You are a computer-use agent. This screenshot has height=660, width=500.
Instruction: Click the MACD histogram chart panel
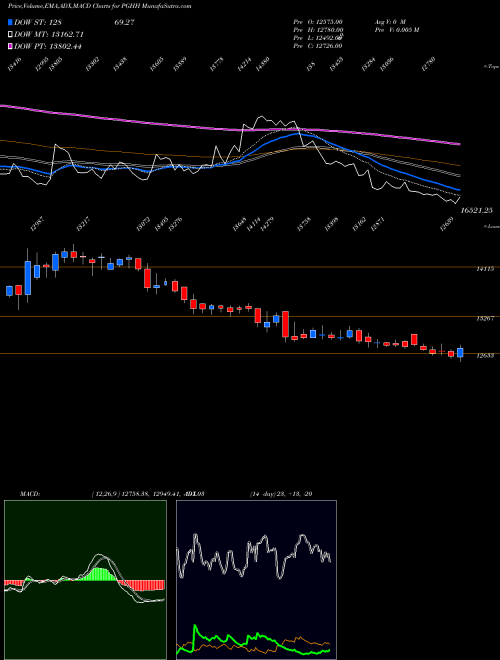pyautogui.click(x=85, y=580)
